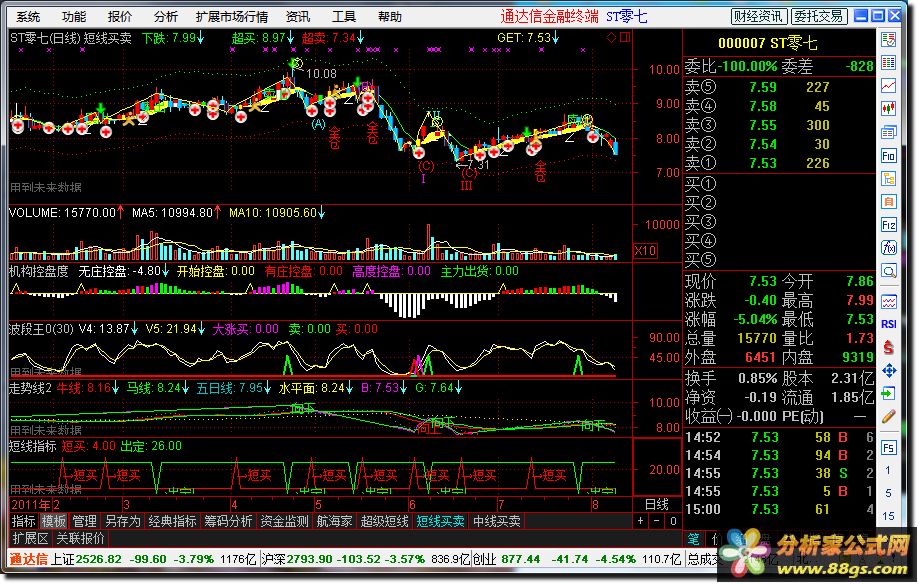Select the 筹码分析 template tab

coord(229,521)
